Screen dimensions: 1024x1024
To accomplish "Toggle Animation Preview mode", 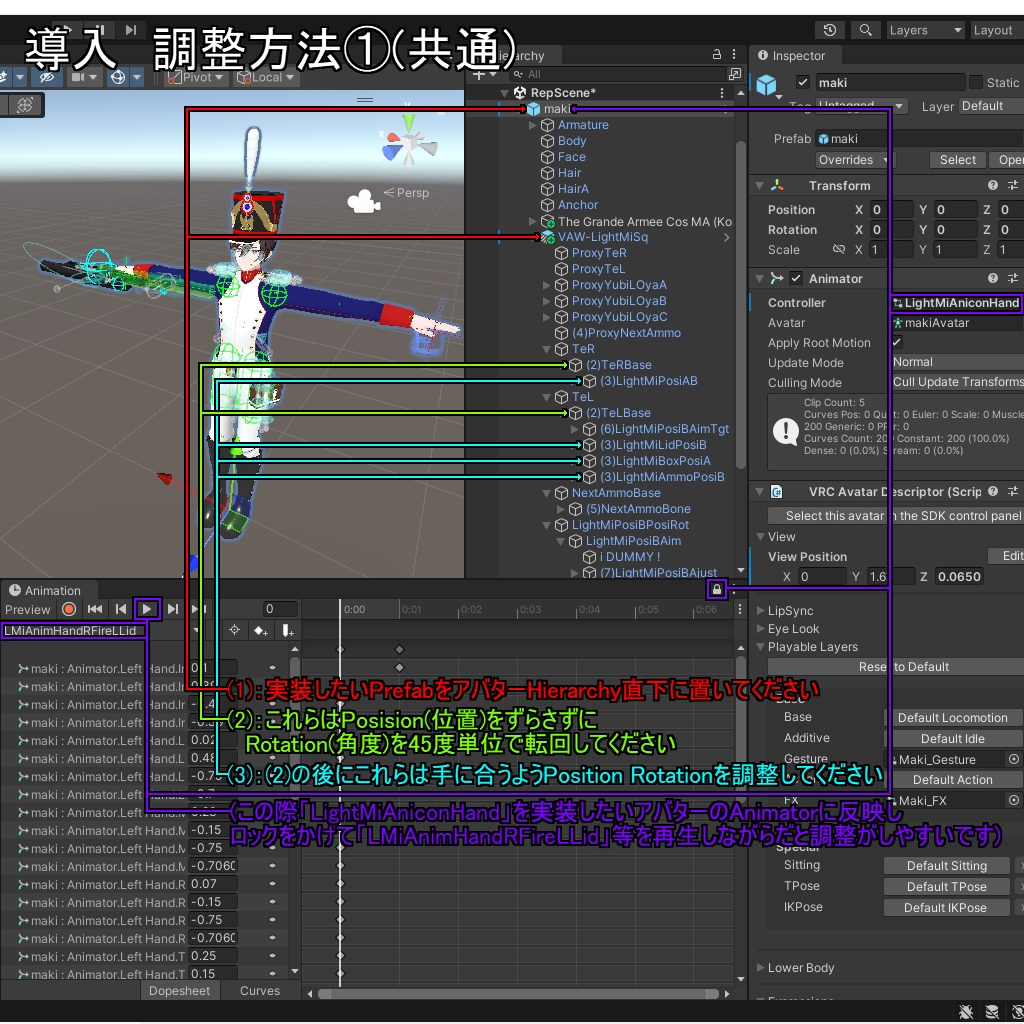I will (x=27, y=609).
